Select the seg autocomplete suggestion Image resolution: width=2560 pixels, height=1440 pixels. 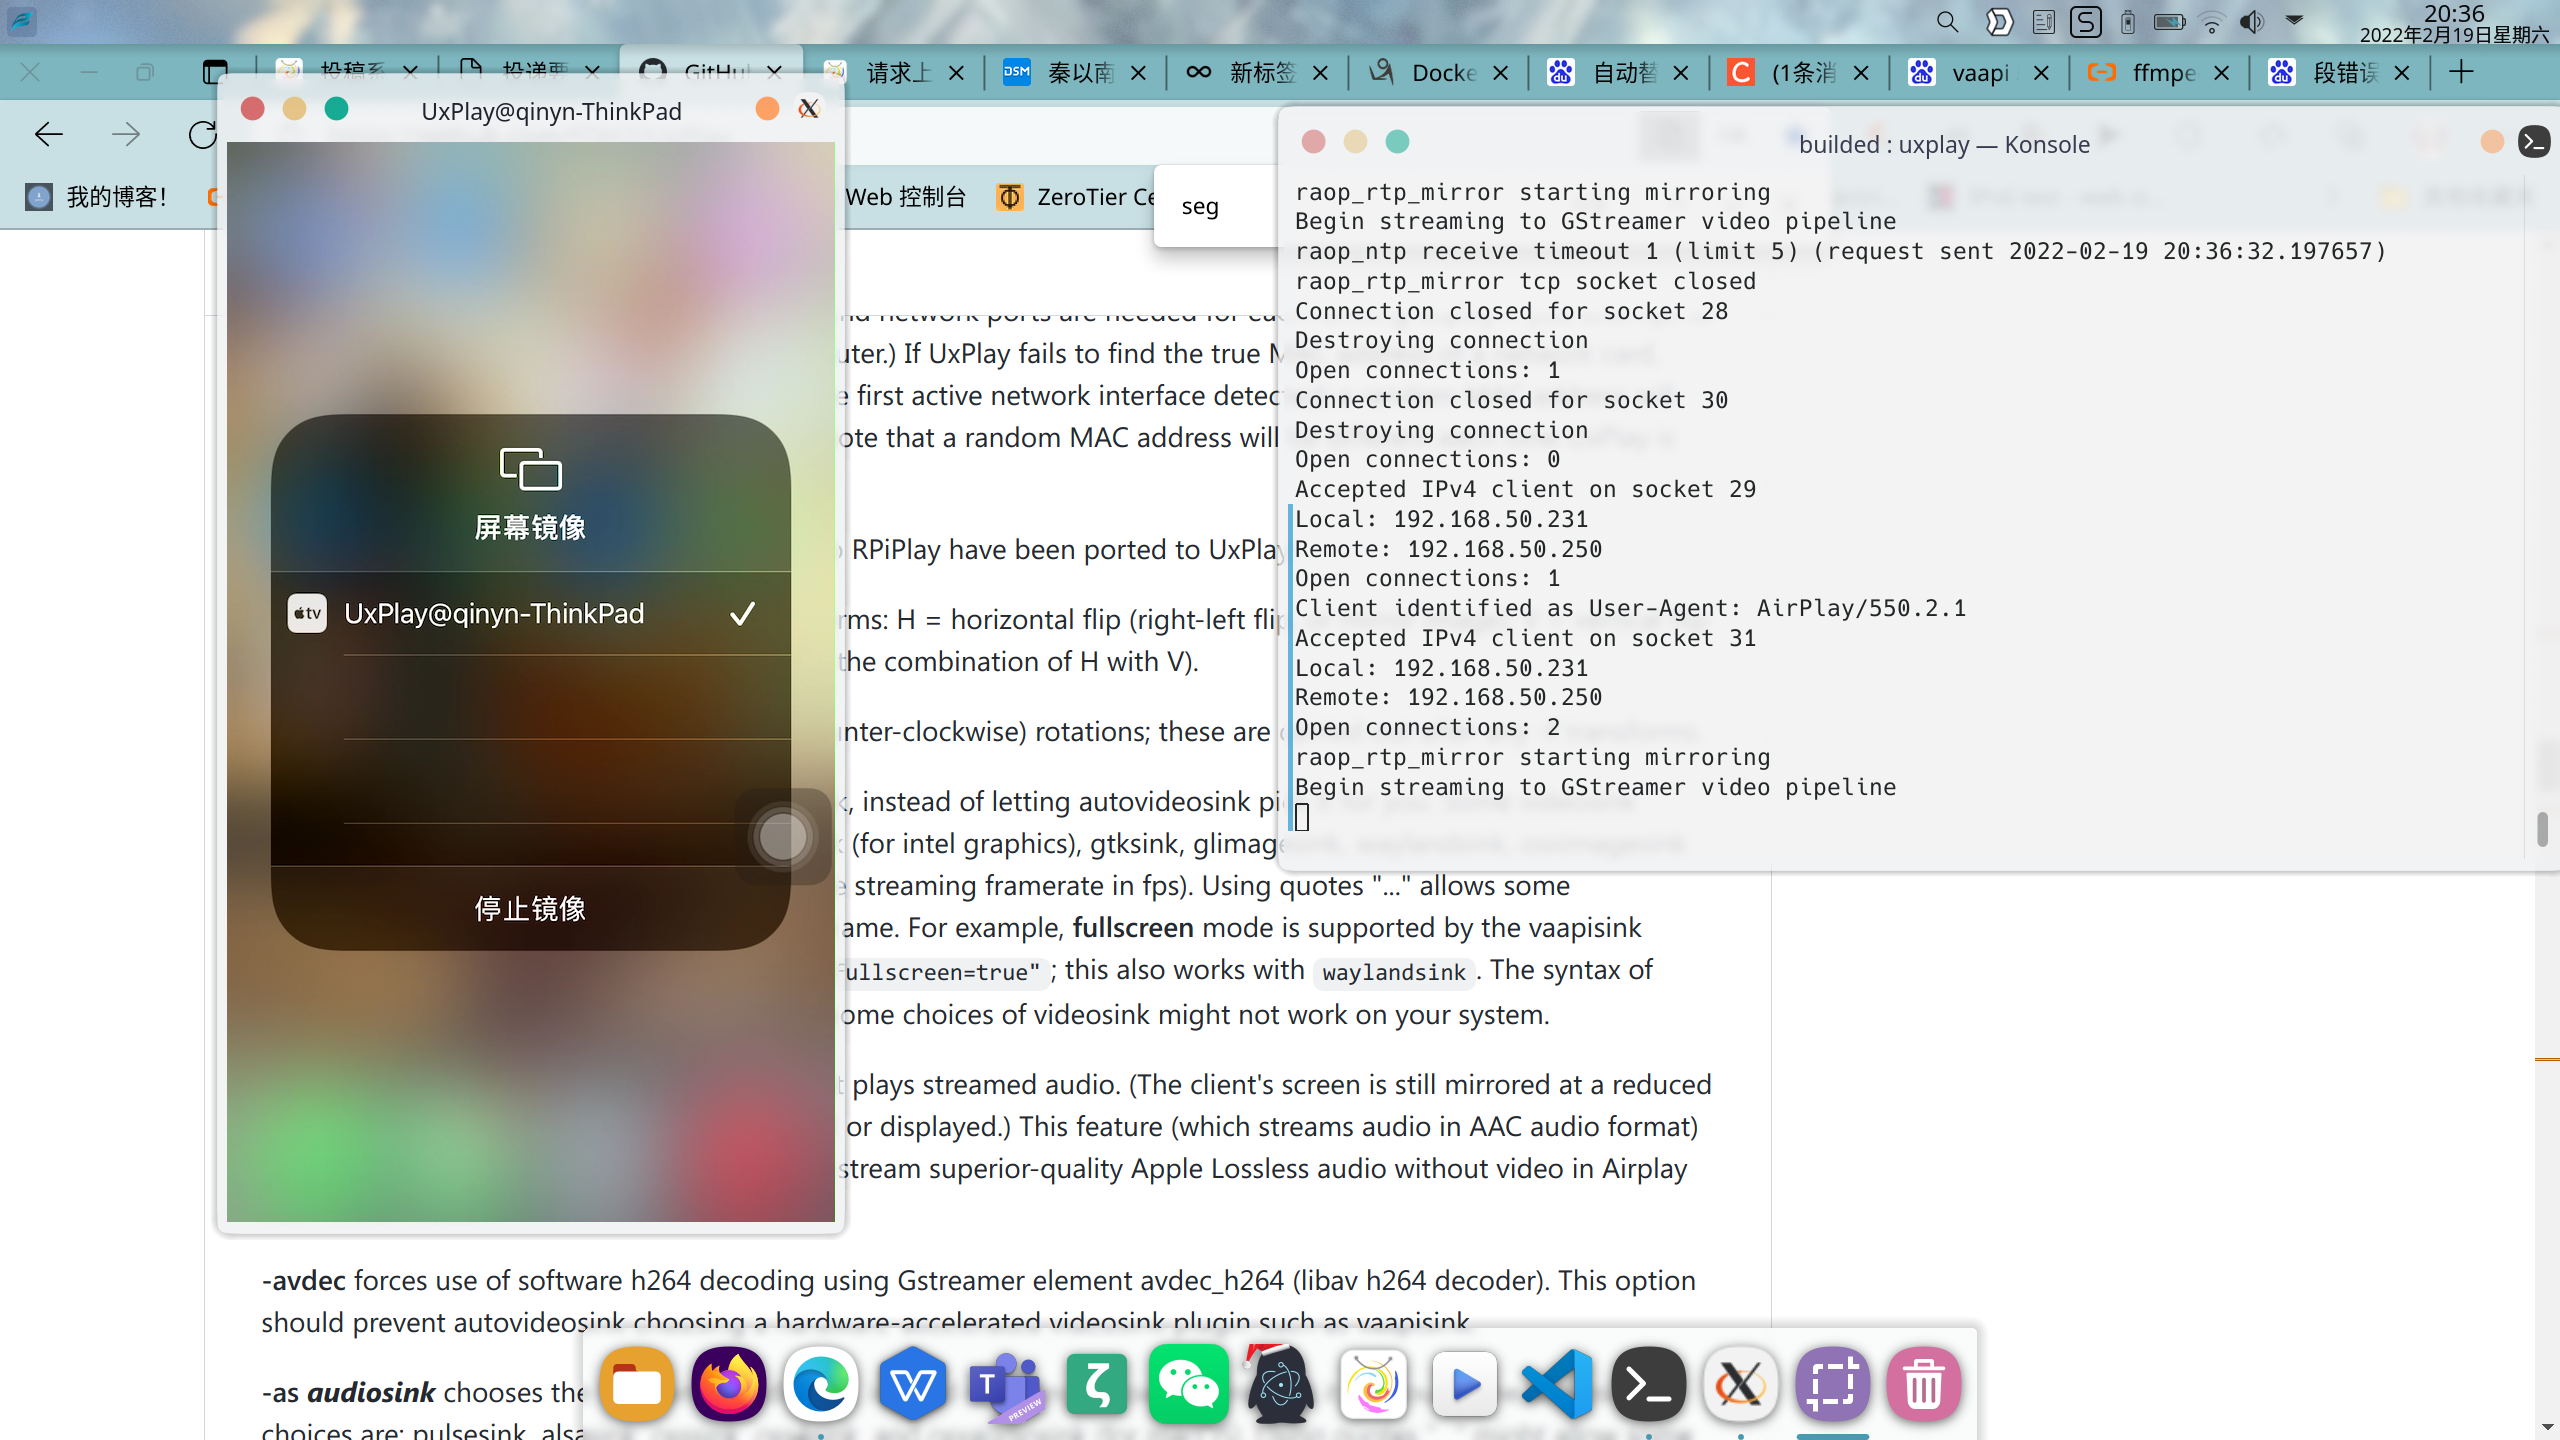1200,206
